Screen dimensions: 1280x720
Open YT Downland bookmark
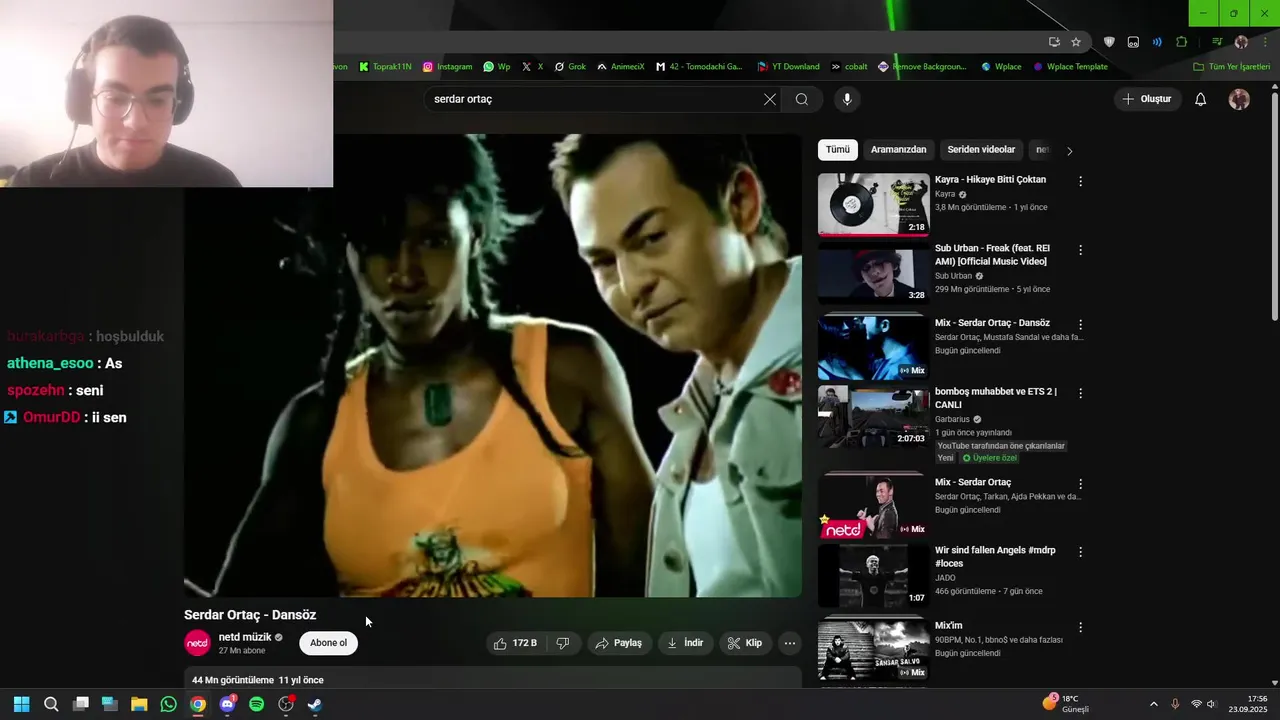788,67
